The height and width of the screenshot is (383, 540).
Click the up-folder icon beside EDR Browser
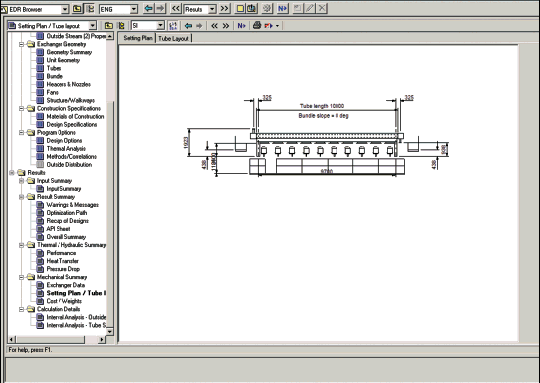[77, 9]
